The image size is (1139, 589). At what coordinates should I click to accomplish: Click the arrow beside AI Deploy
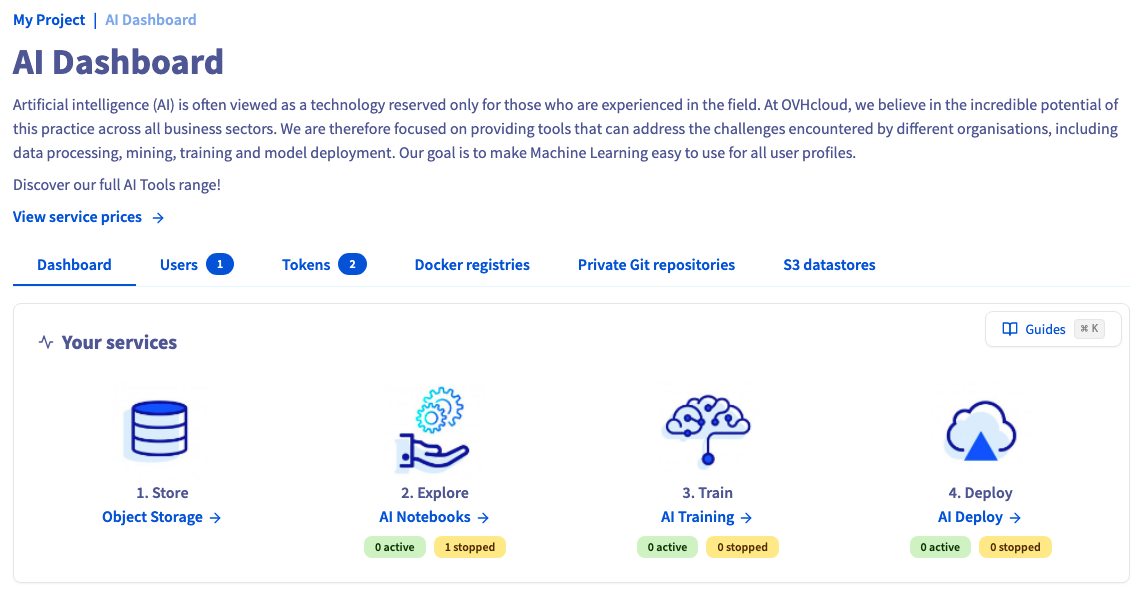point(1016,518)
